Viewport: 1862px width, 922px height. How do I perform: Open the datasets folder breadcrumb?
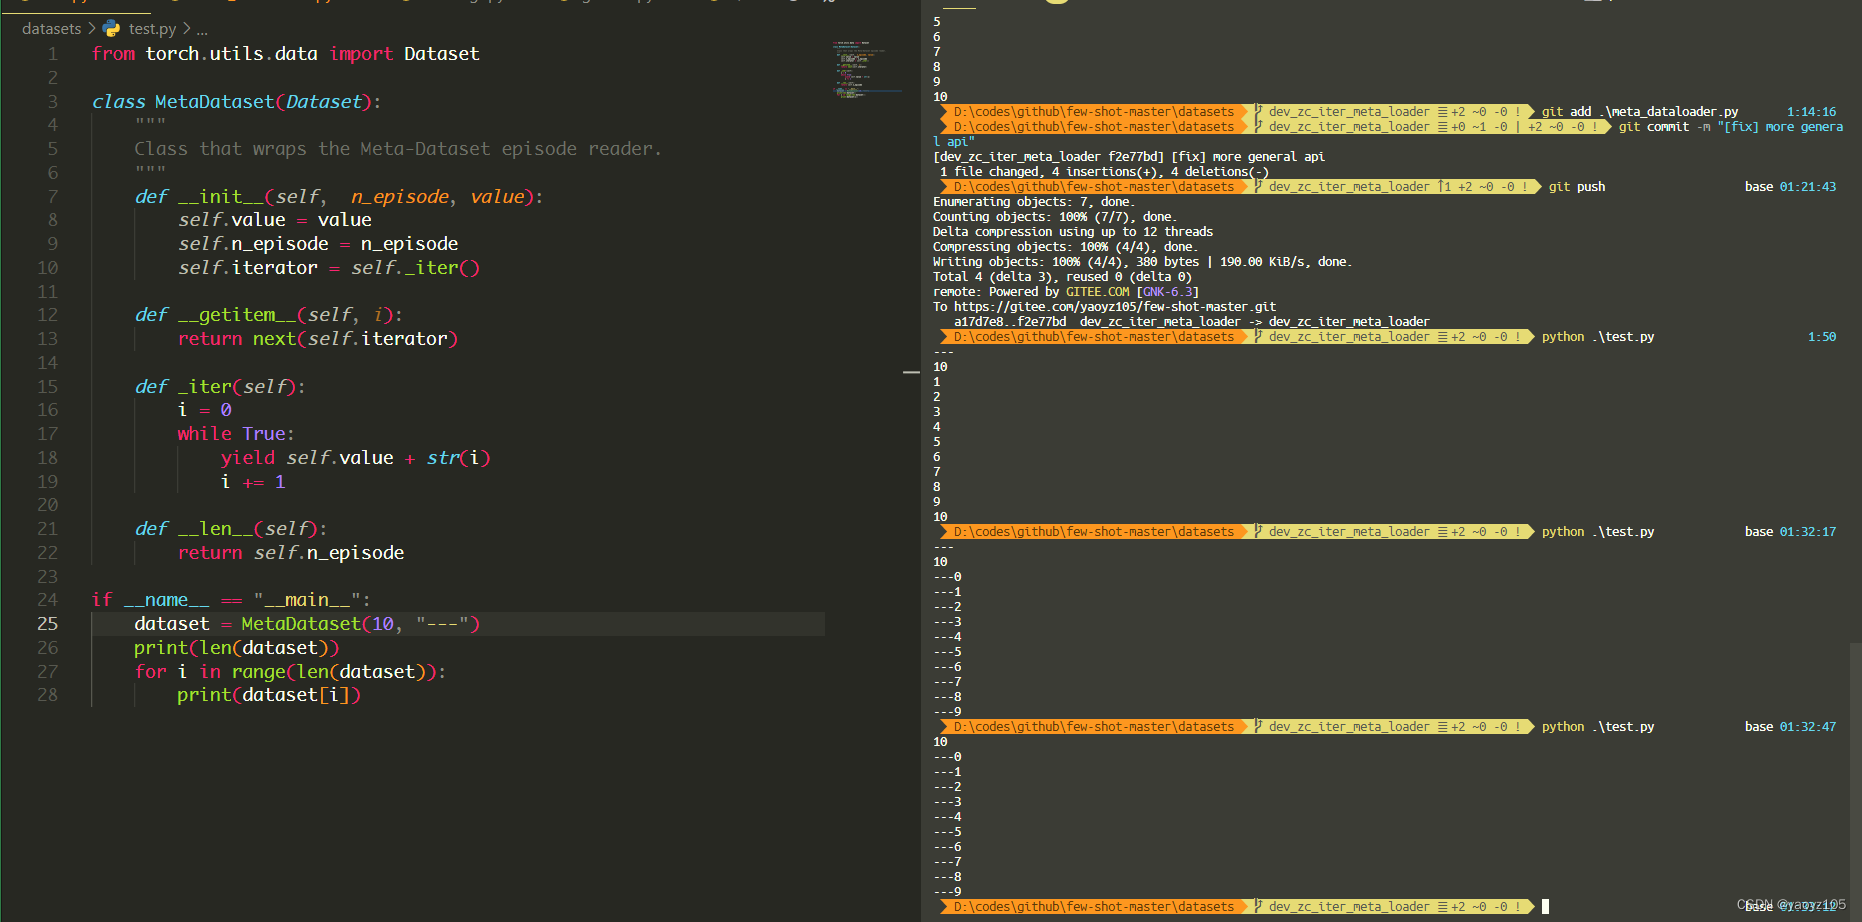[51, 29]
